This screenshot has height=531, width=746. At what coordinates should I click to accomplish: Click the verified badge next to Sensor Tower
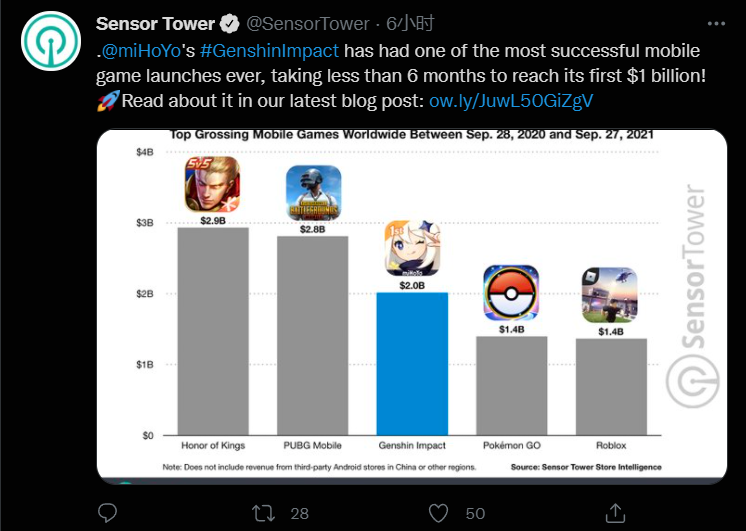click(x=230, y=24)
